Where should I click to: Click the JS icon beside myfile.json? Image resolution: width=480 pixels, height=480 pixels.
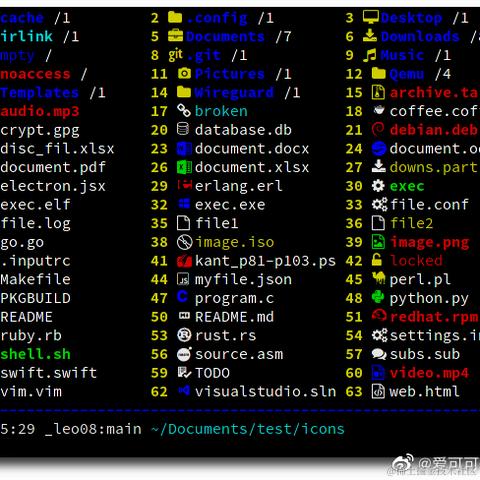[183, 279]
